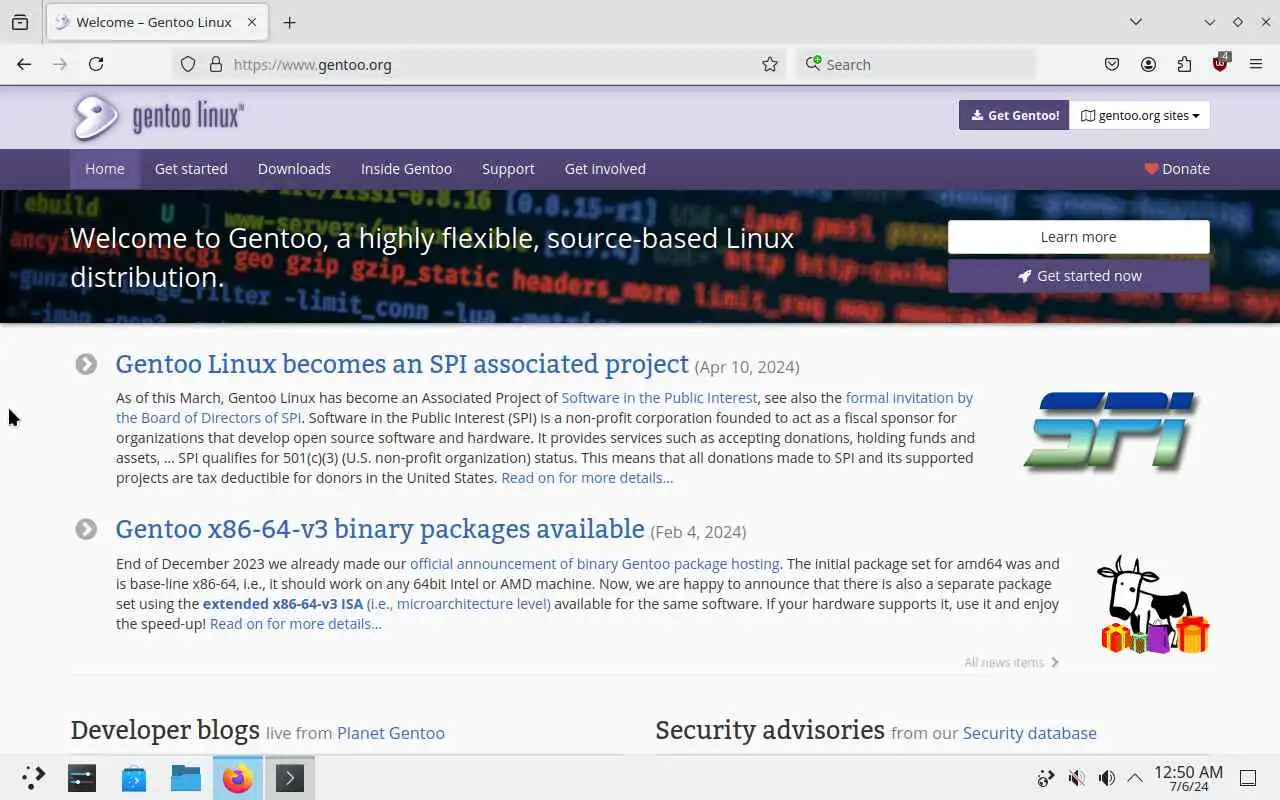Click Read on link in SPI article
The image size is (1280, 800).
click(x=587, y=478)
